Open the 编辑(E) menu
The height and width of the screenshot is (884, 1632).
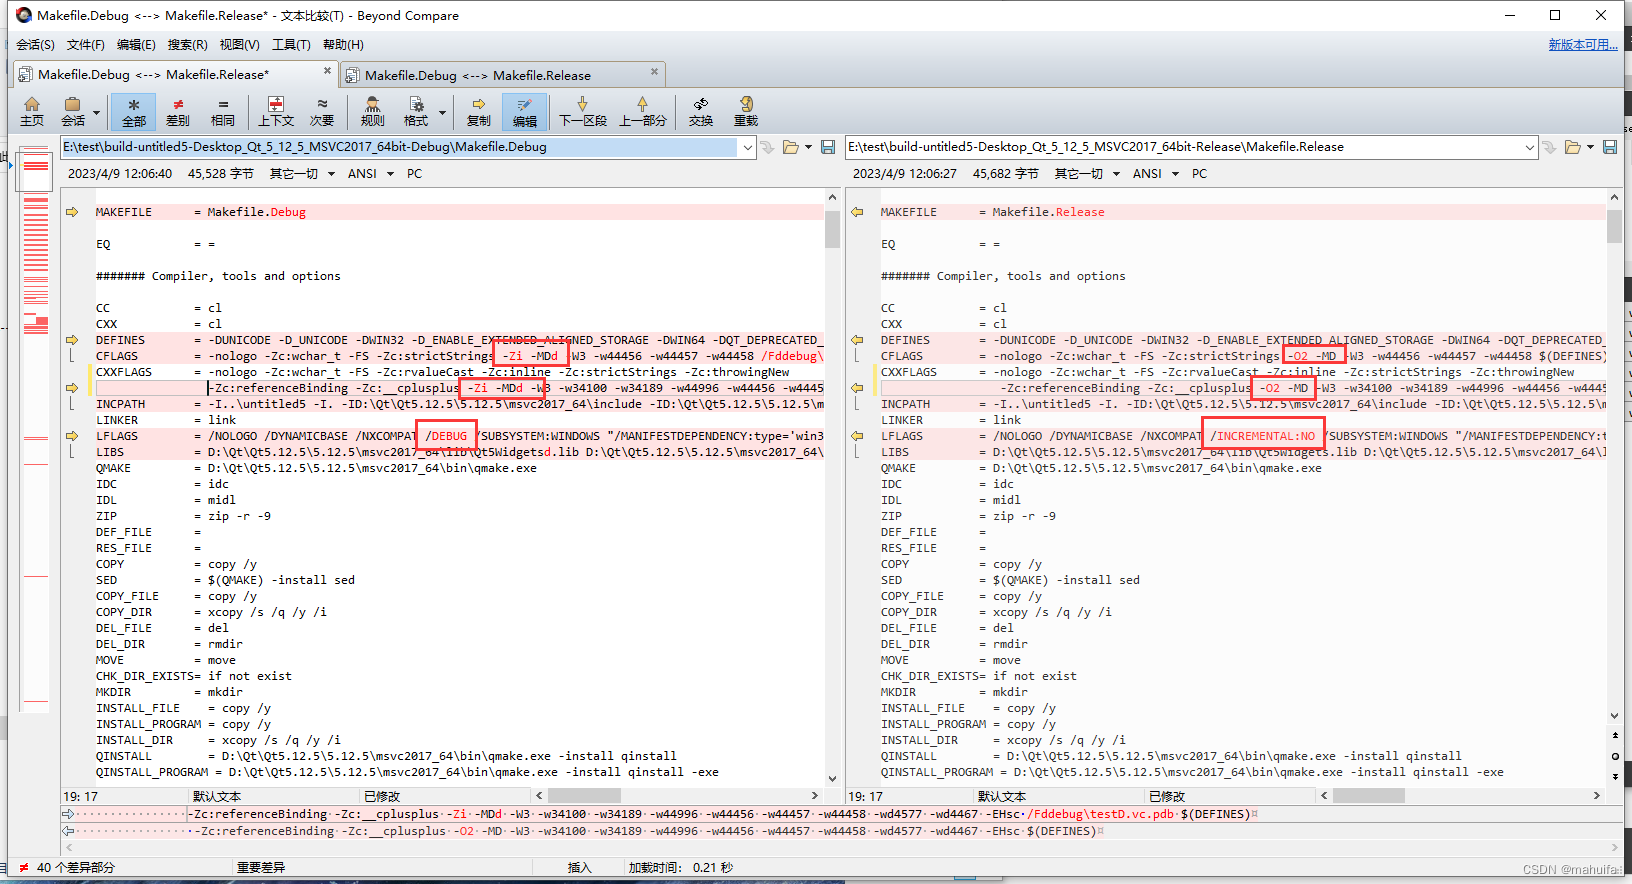136,45
